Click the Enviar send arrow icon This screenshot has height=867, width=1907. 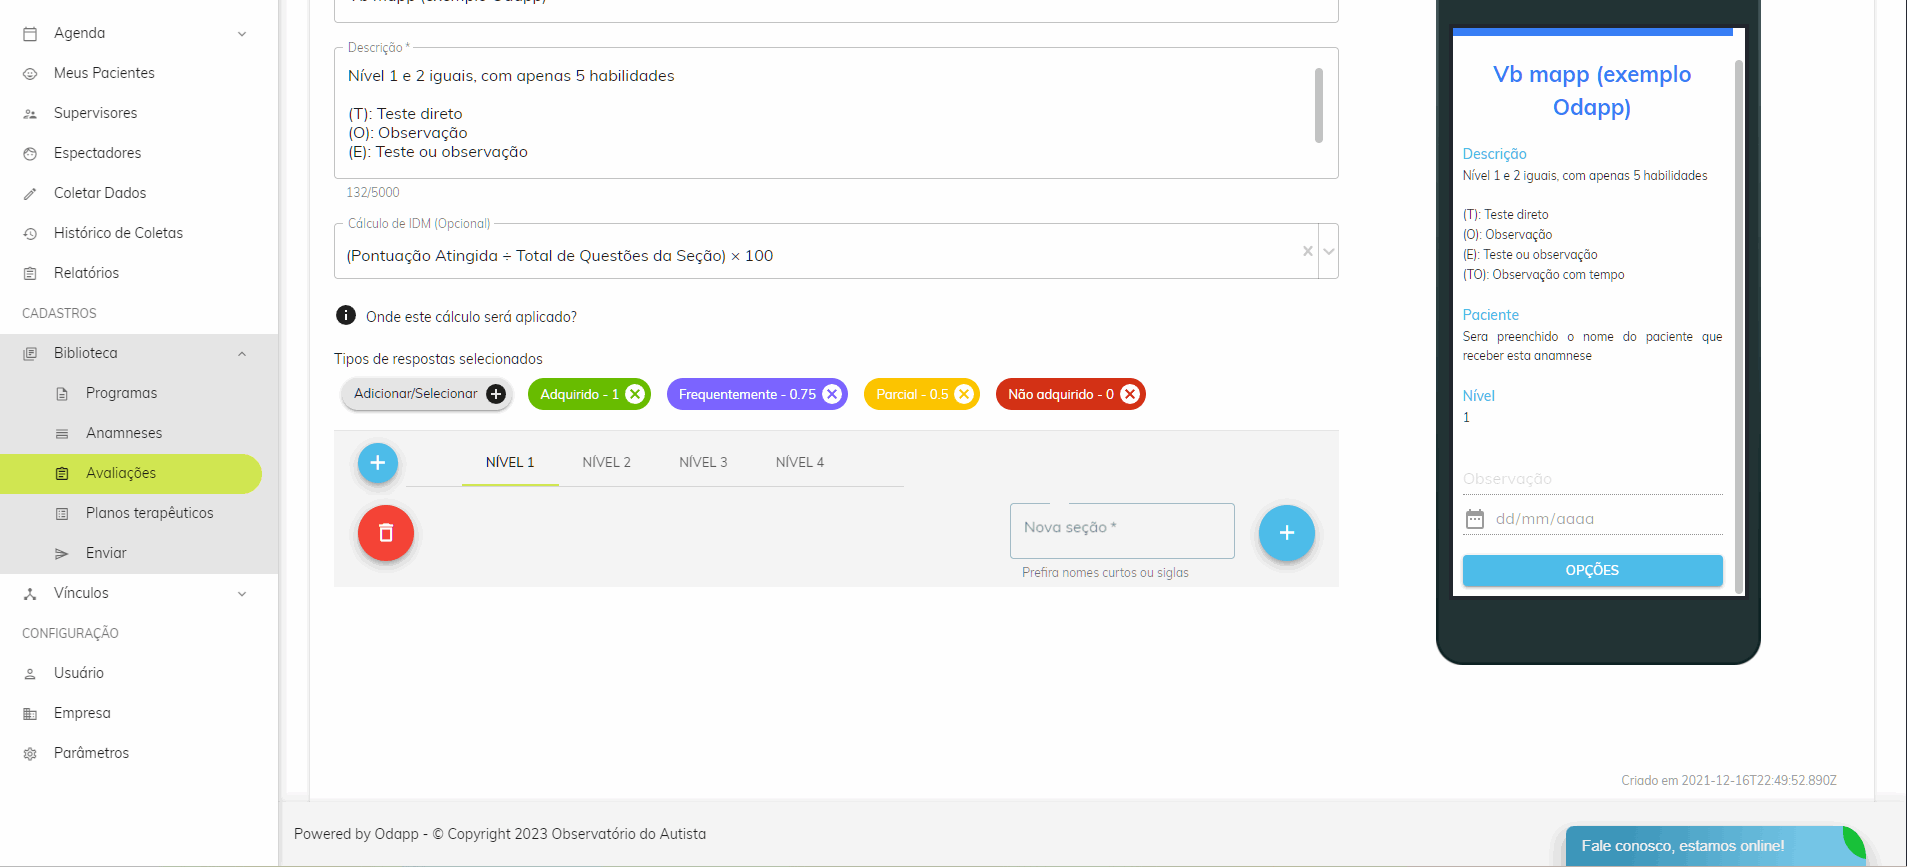point(62,554)
